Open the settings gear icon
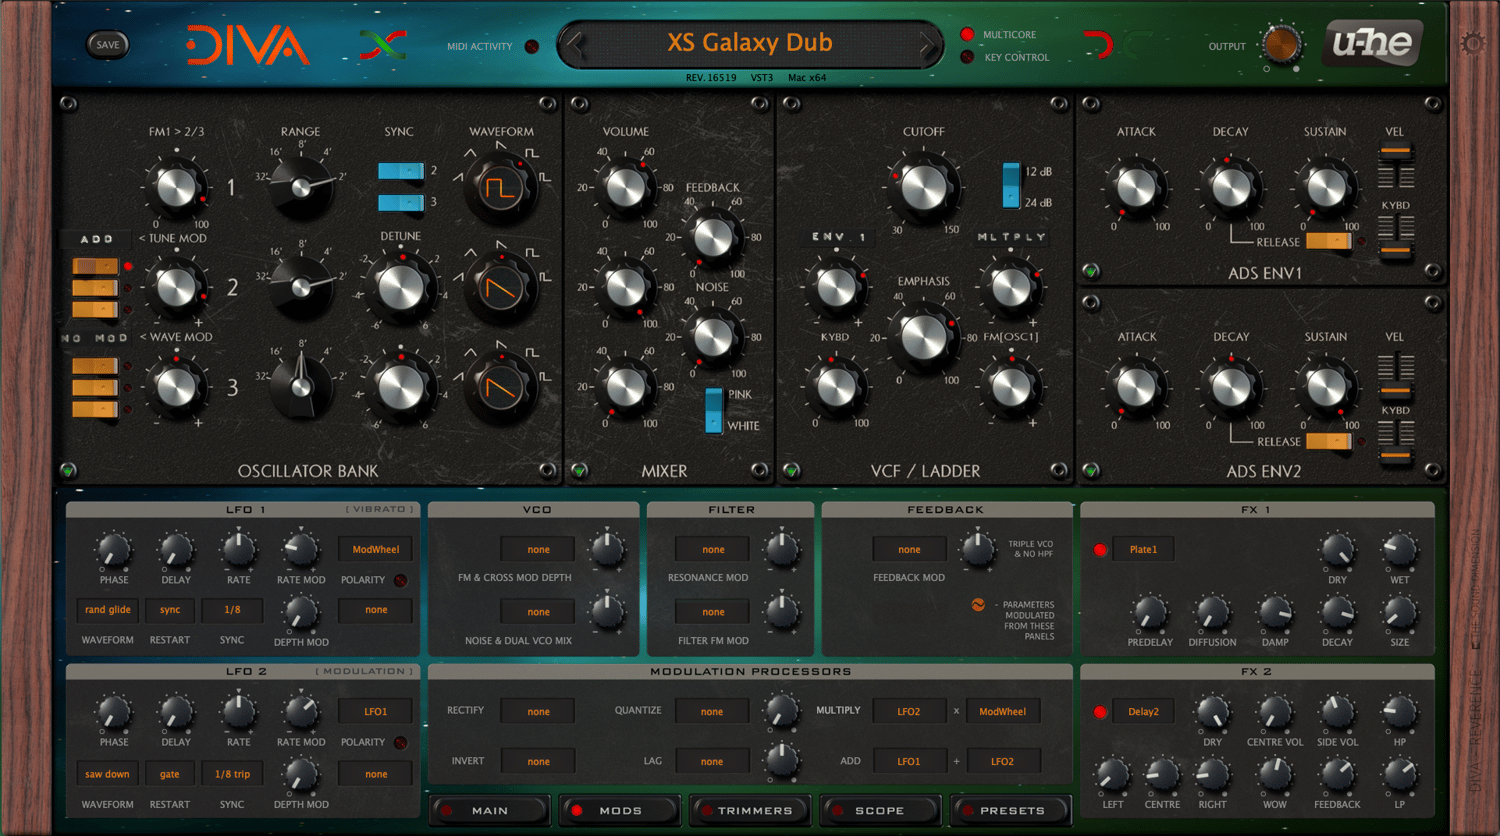Viewport: 1500px width, 836px height. pyautogui.click(x=1473, y=44)
